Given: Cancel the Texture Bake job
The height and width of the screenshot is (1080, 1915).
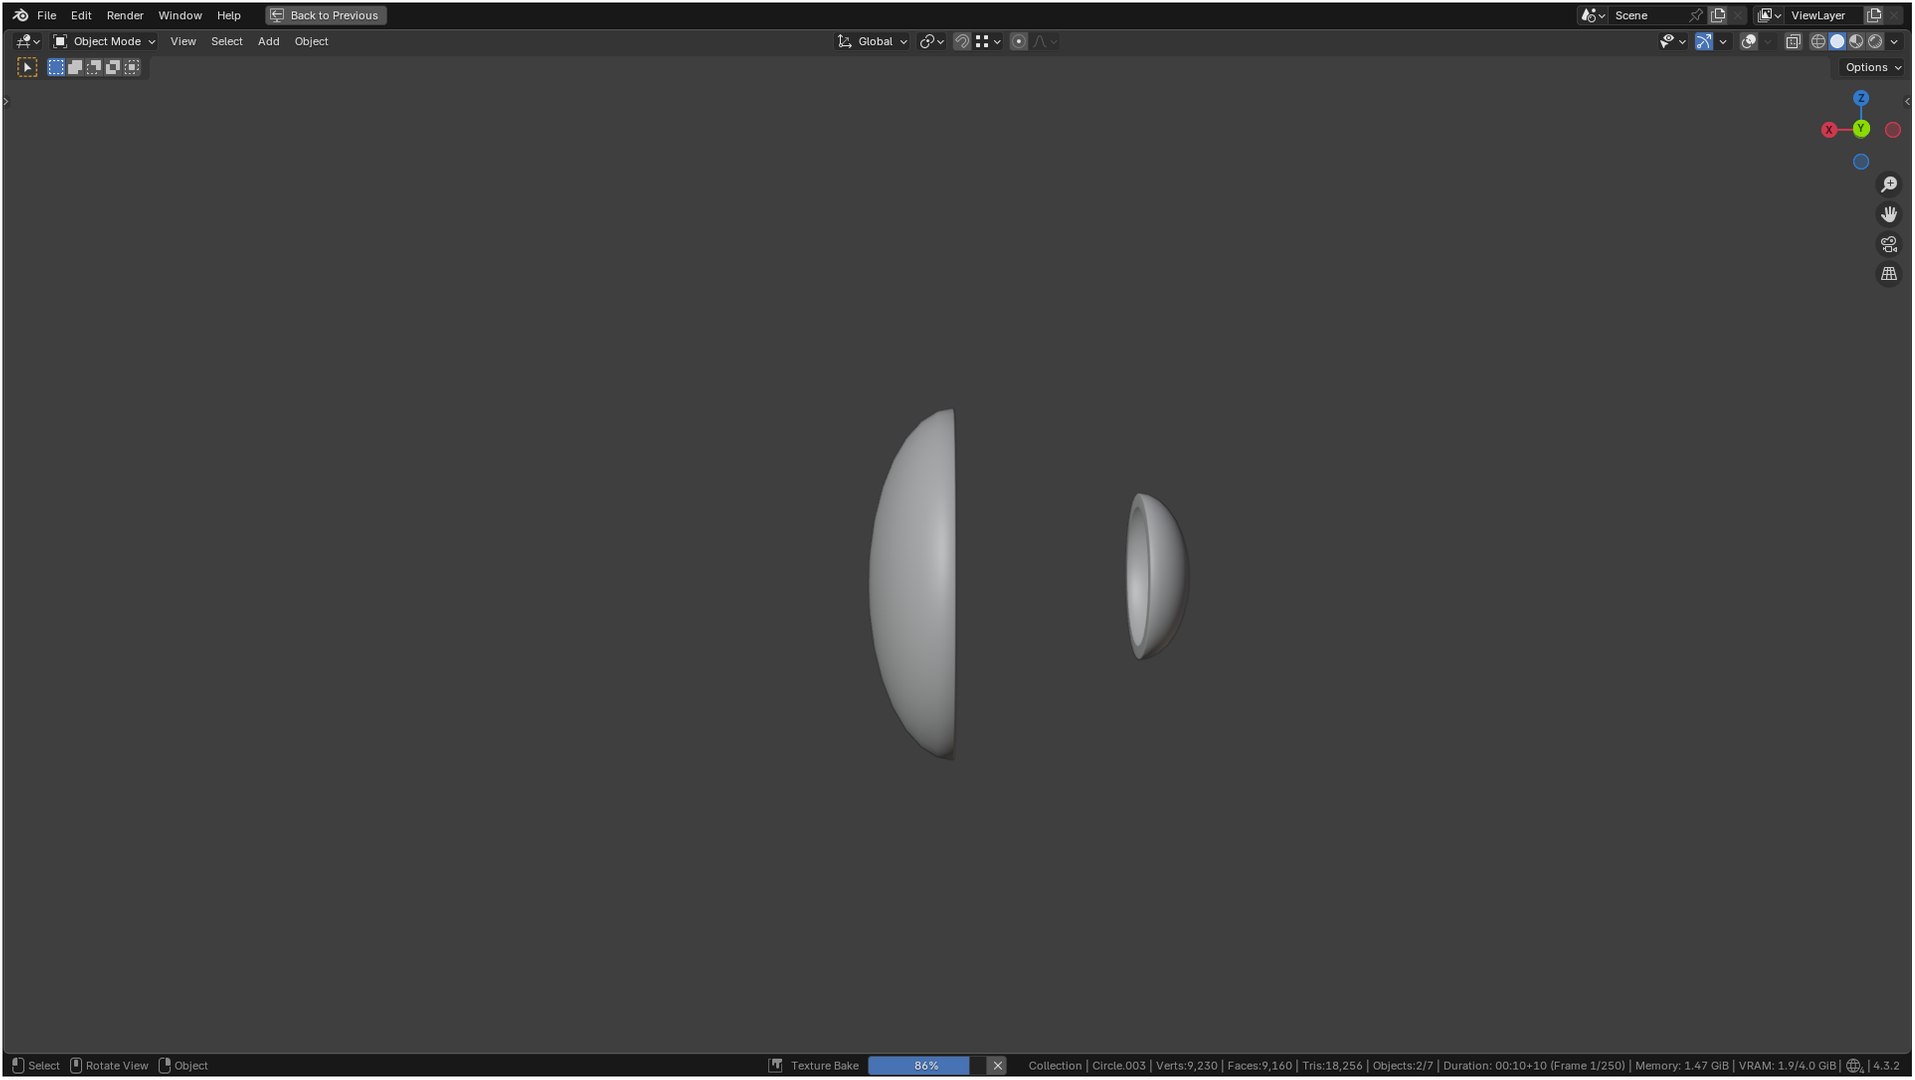Looking at the screenshot, I should [x=997, y=1066].
